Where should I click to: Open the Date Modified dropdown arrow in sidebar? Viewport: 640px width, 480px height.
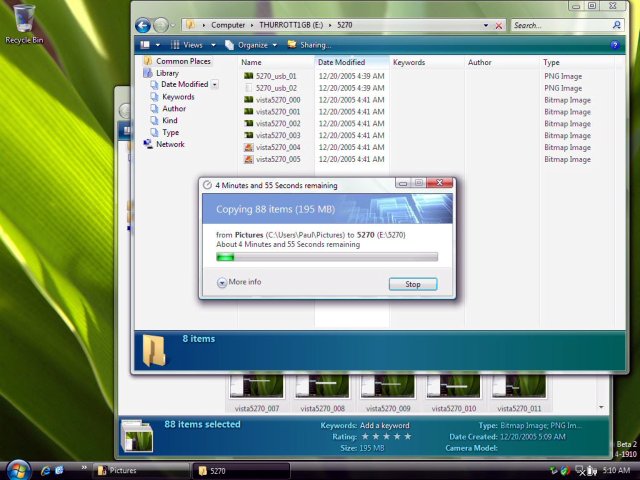214,85
